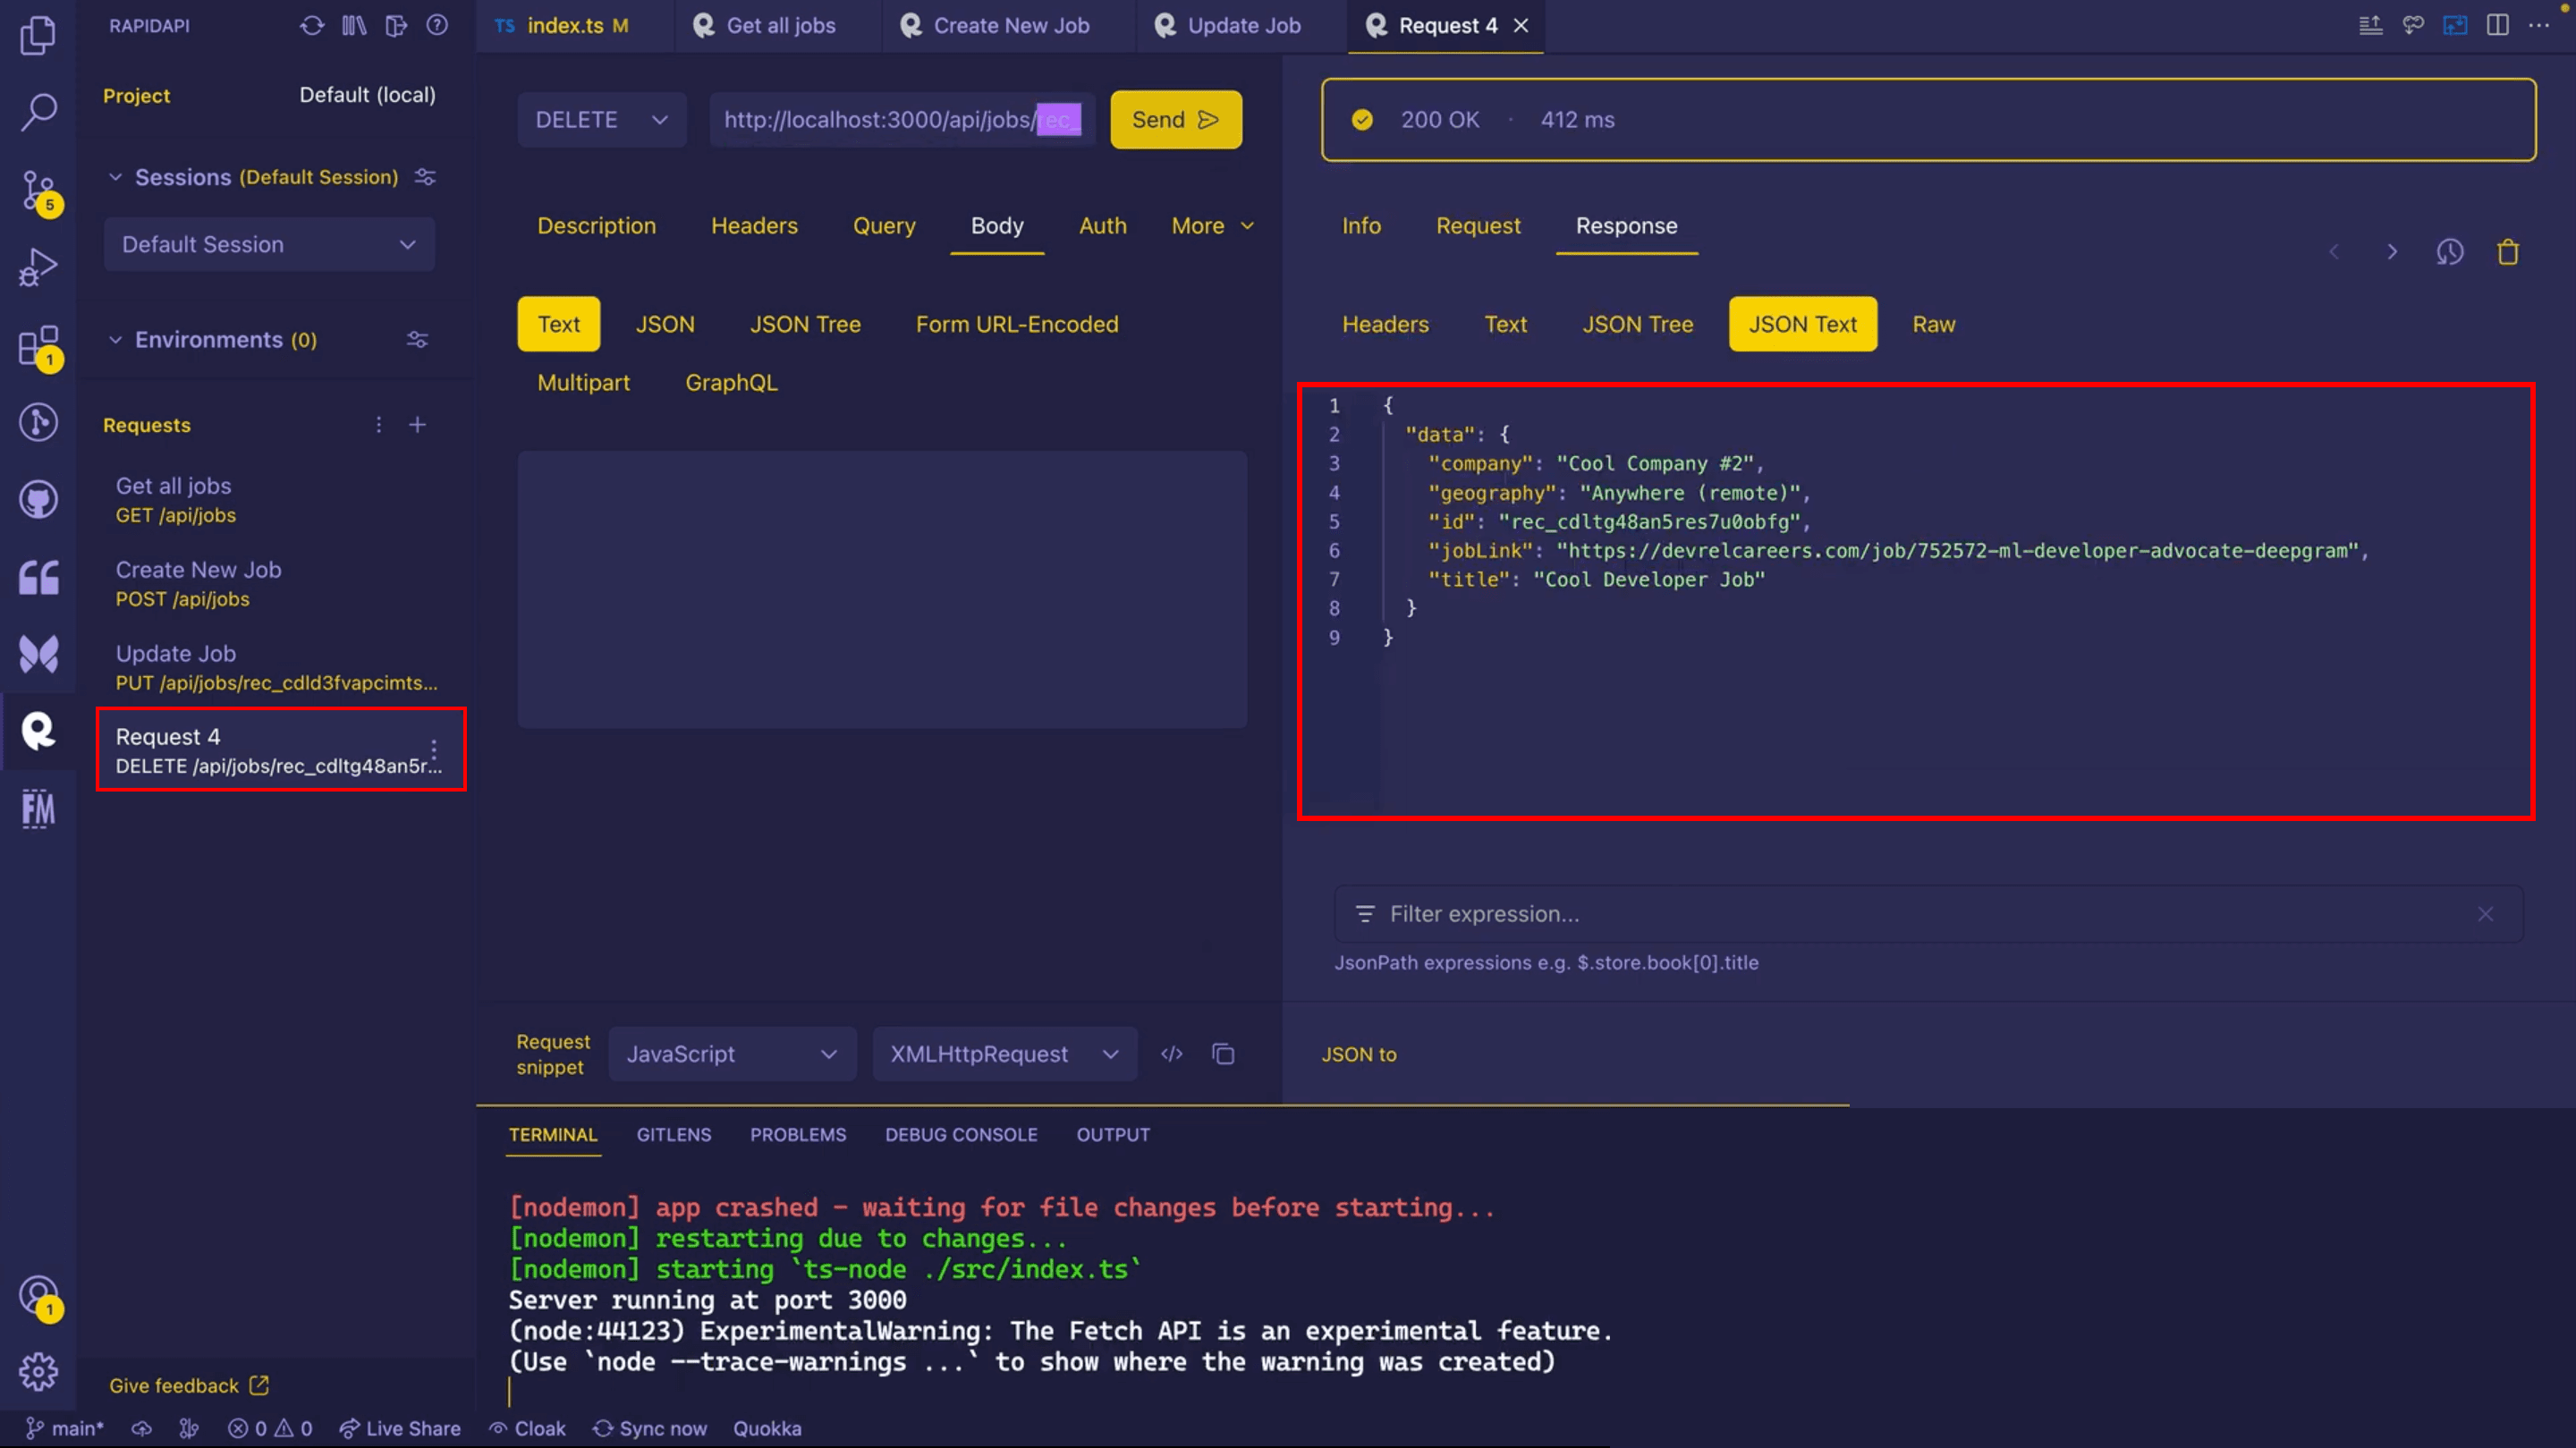
Task: Open XMLHttpRequest library dropdown
Action: [1004, 1054]
